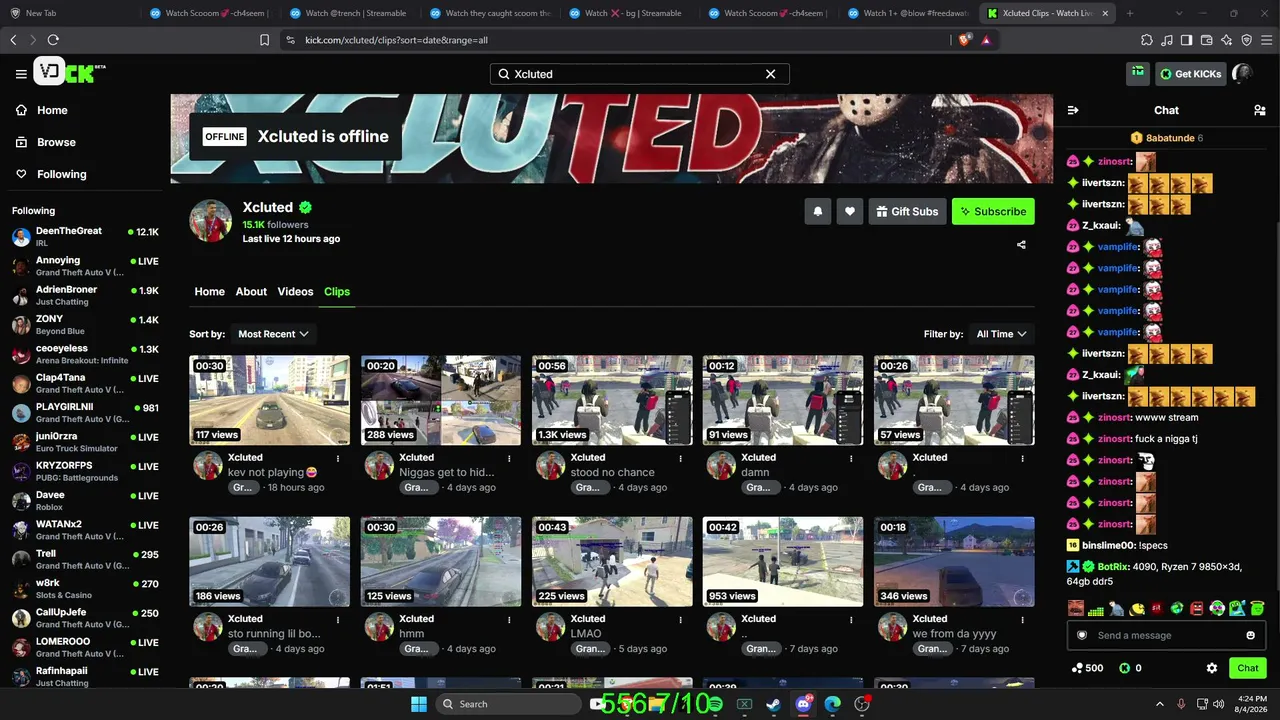Switch to the Videos tab
The image size is (1280, 720).
(x=295, y=292)
